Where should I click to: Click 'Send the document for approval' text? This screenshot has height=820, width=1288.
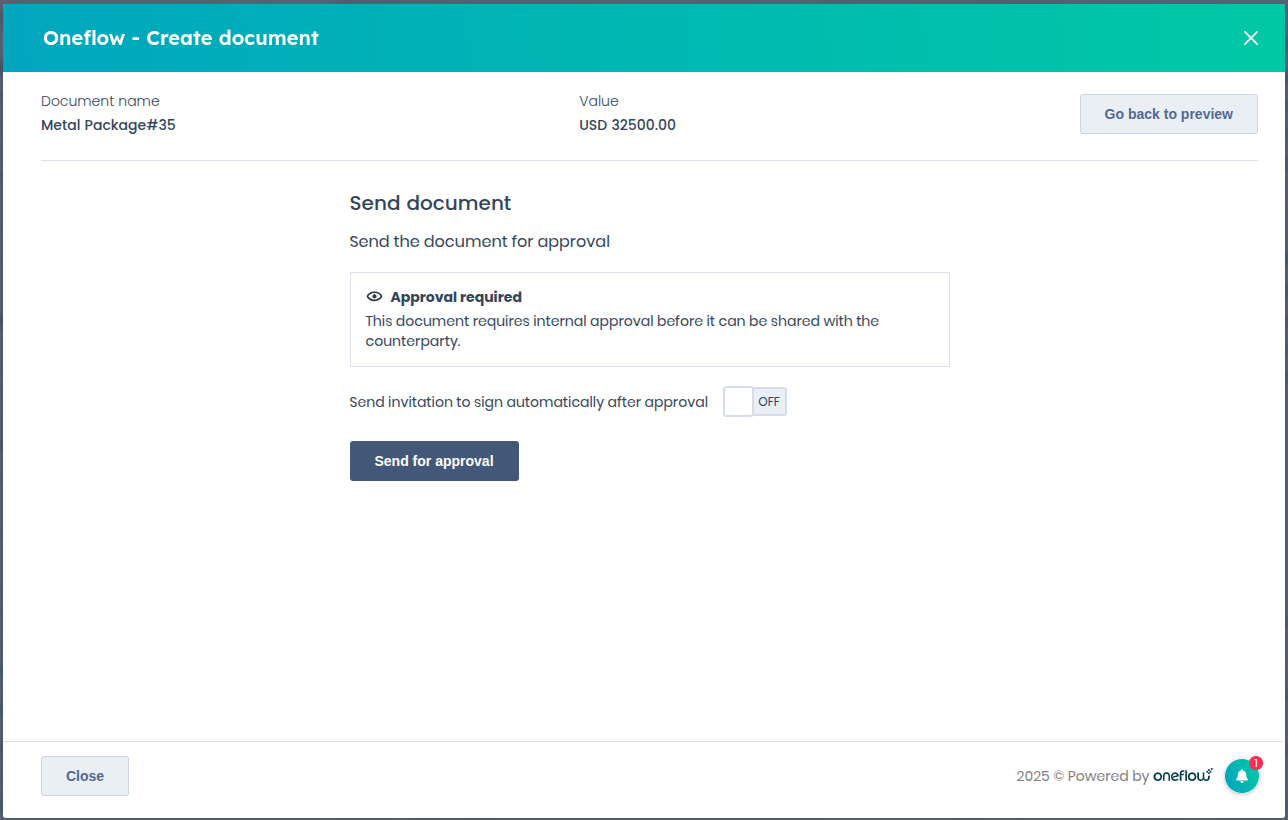[479, 241]
